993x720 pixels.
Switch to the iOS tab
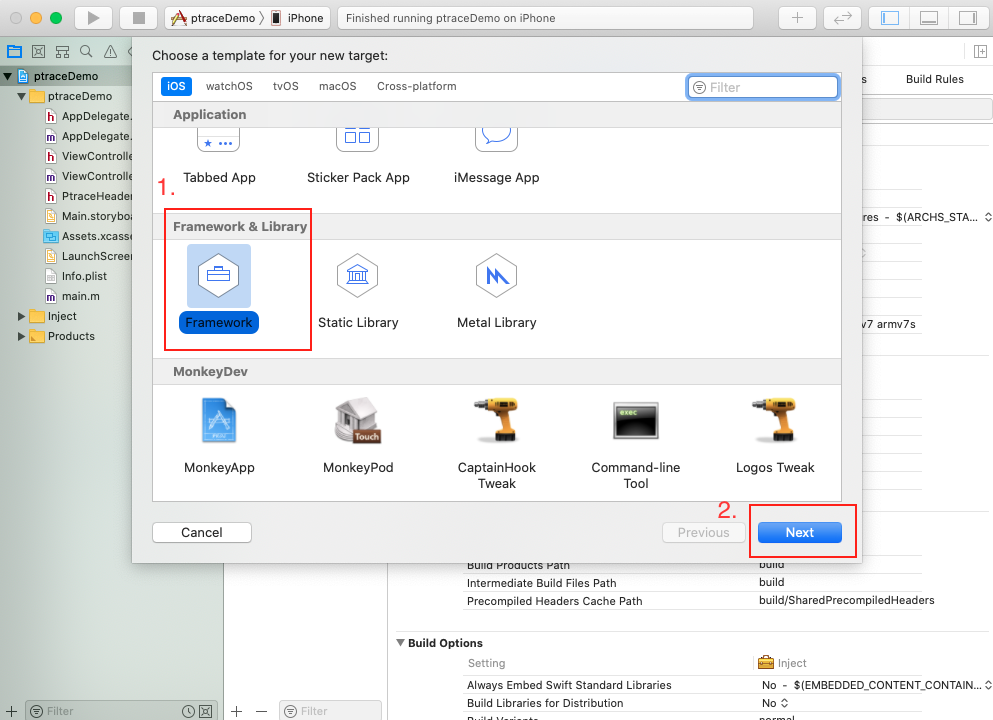pyautogui.click(x=176, y=86)
